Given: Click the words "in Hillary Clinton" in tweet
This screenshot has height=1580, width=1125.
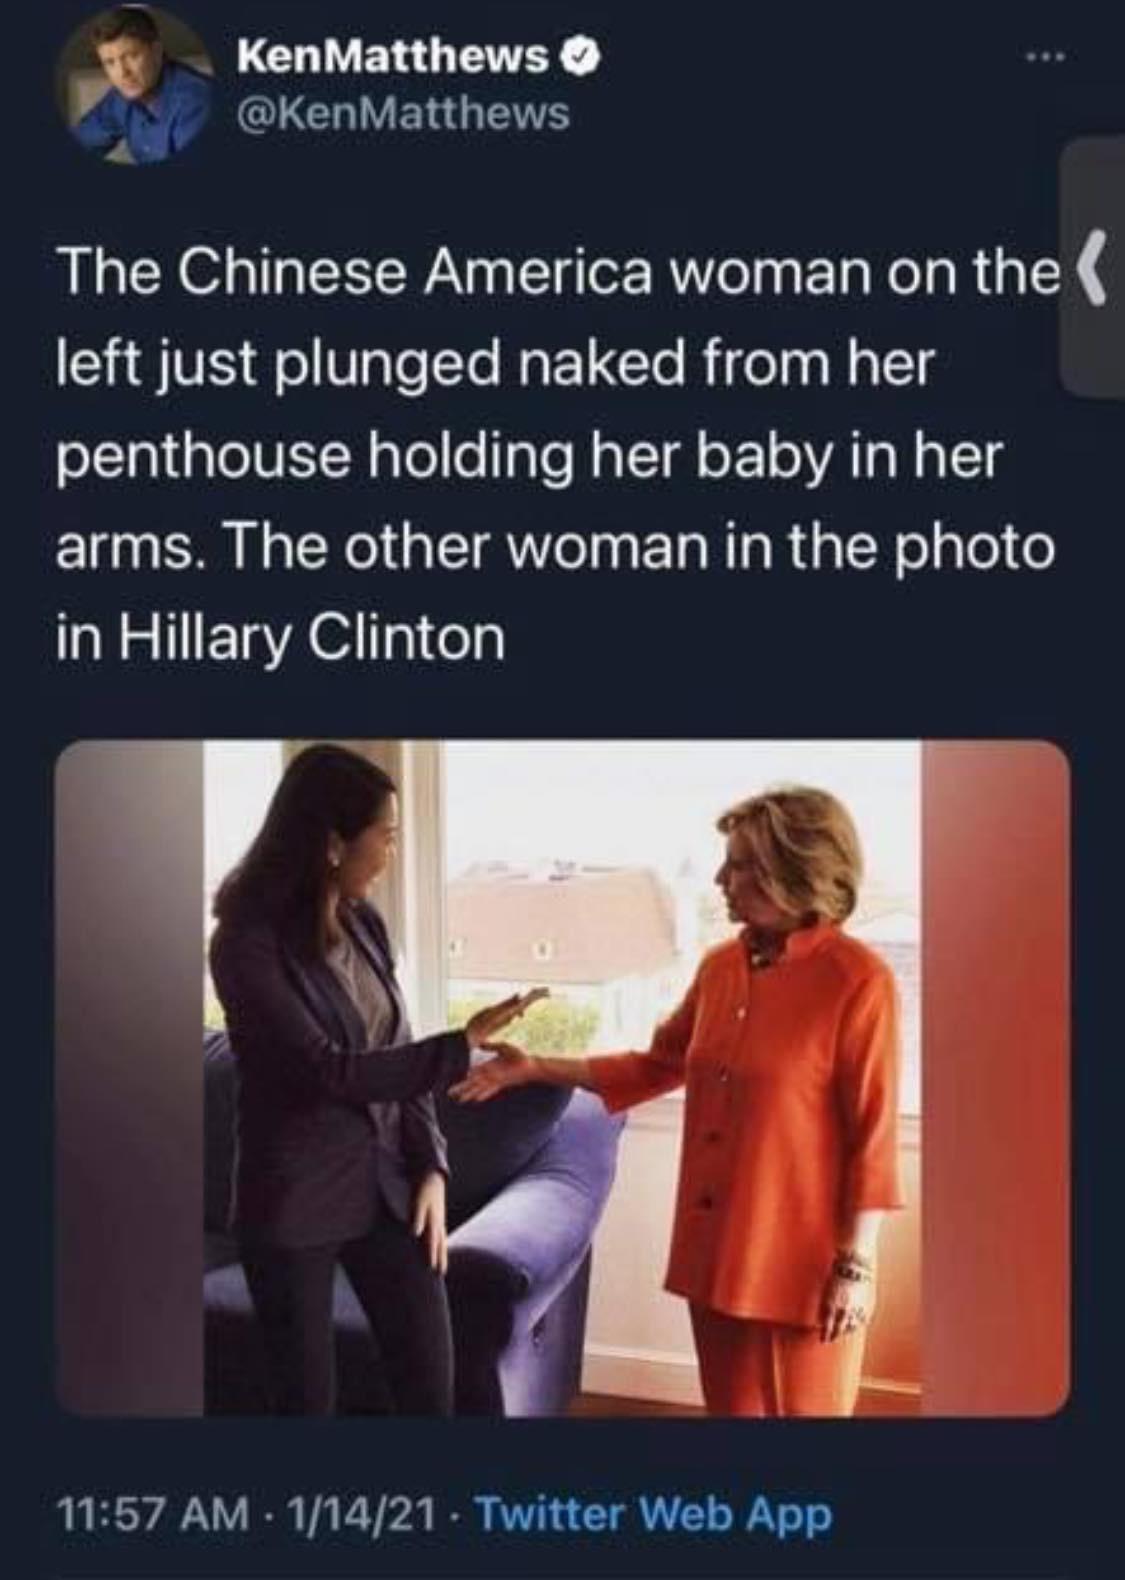Looking at the screenshot, I should point(281,637).
